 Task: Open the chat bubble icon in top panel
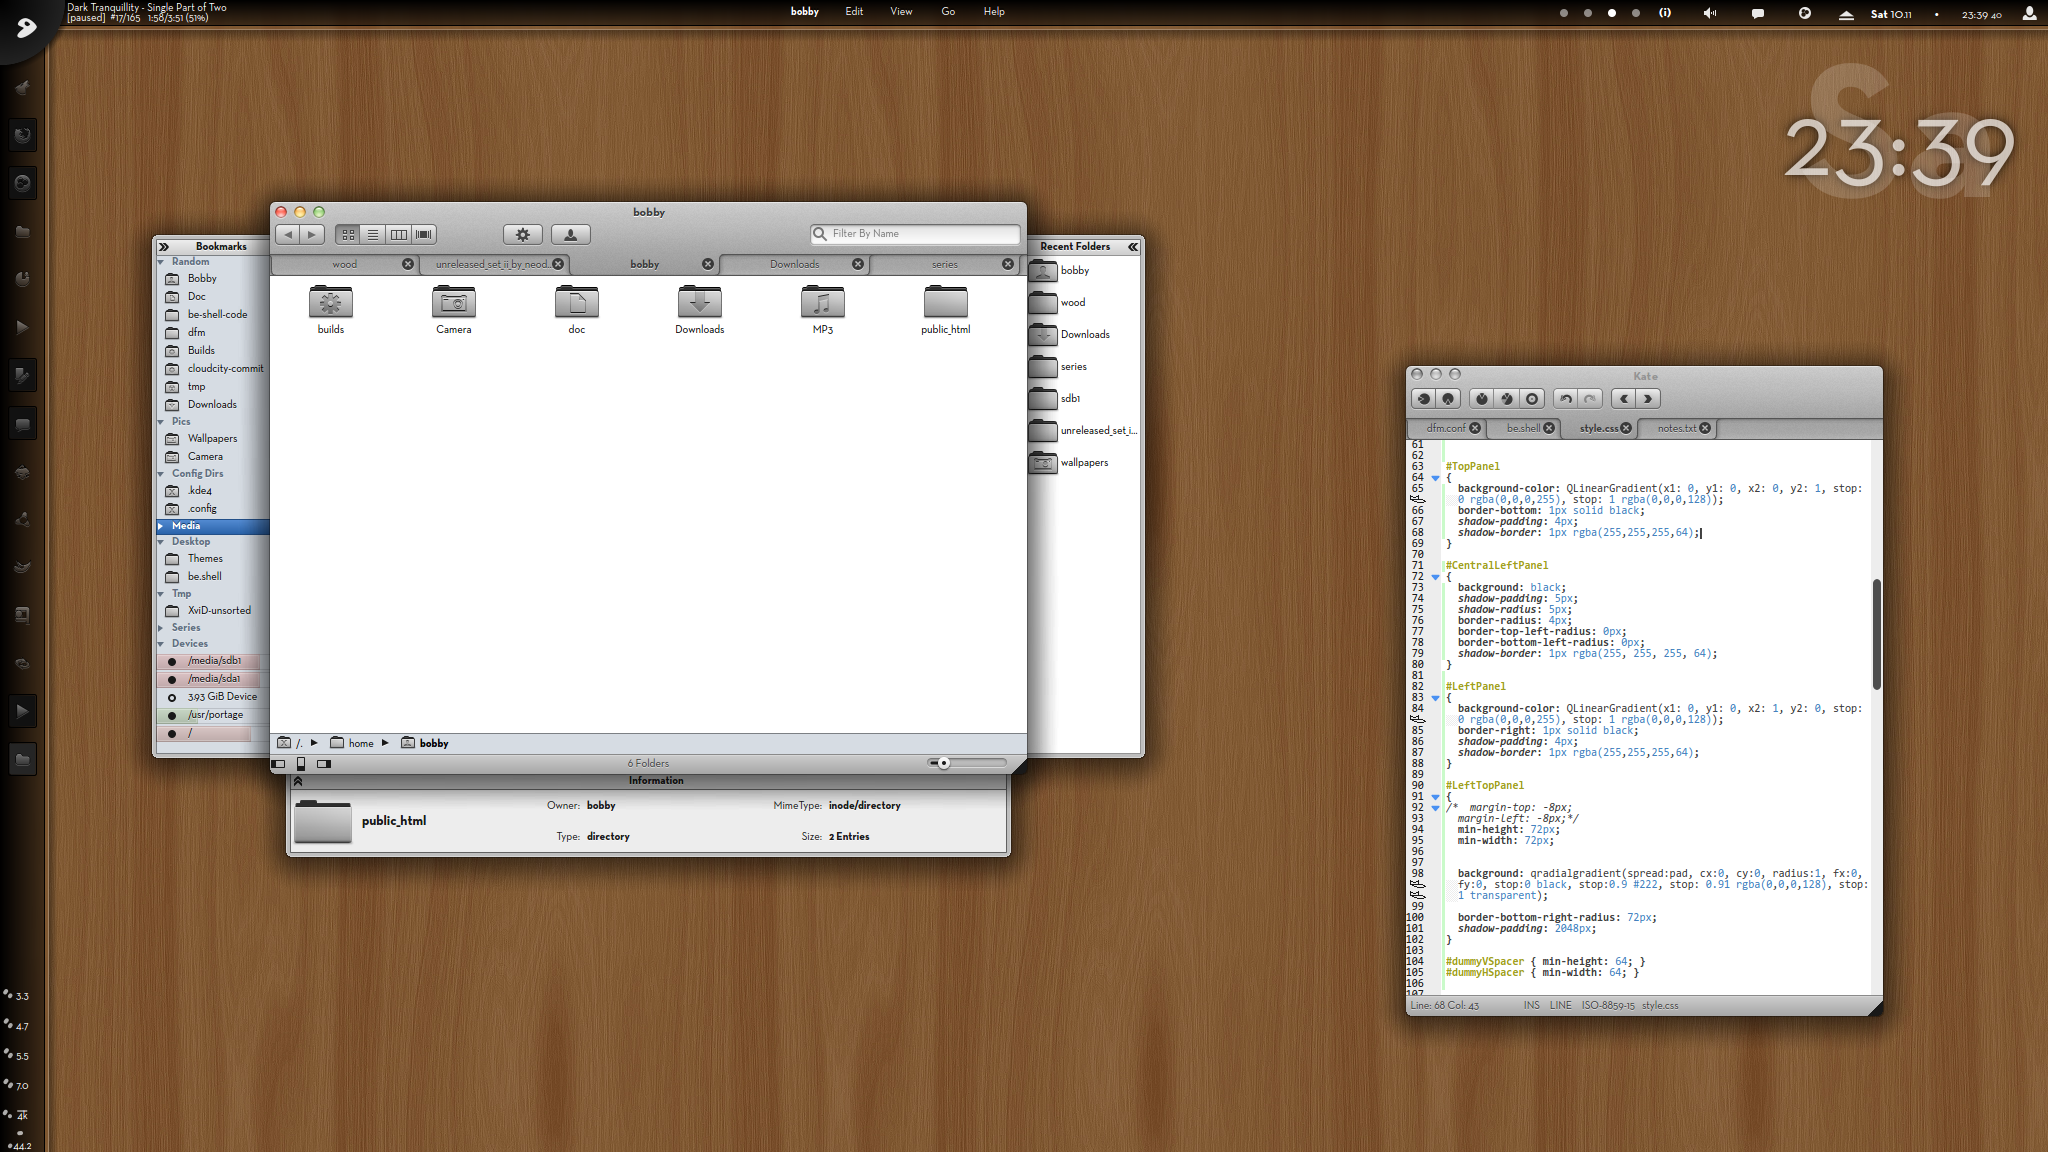tap(1757, 14)
